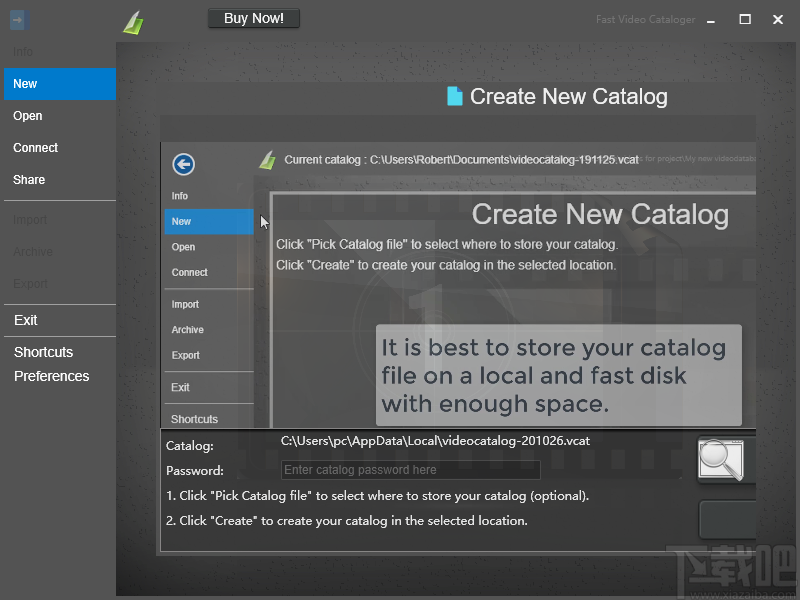Viewport: 800px width, 600px height.
Task: Click the document icon beside Create New Catalog heading
Action: [x=455, y=96]
